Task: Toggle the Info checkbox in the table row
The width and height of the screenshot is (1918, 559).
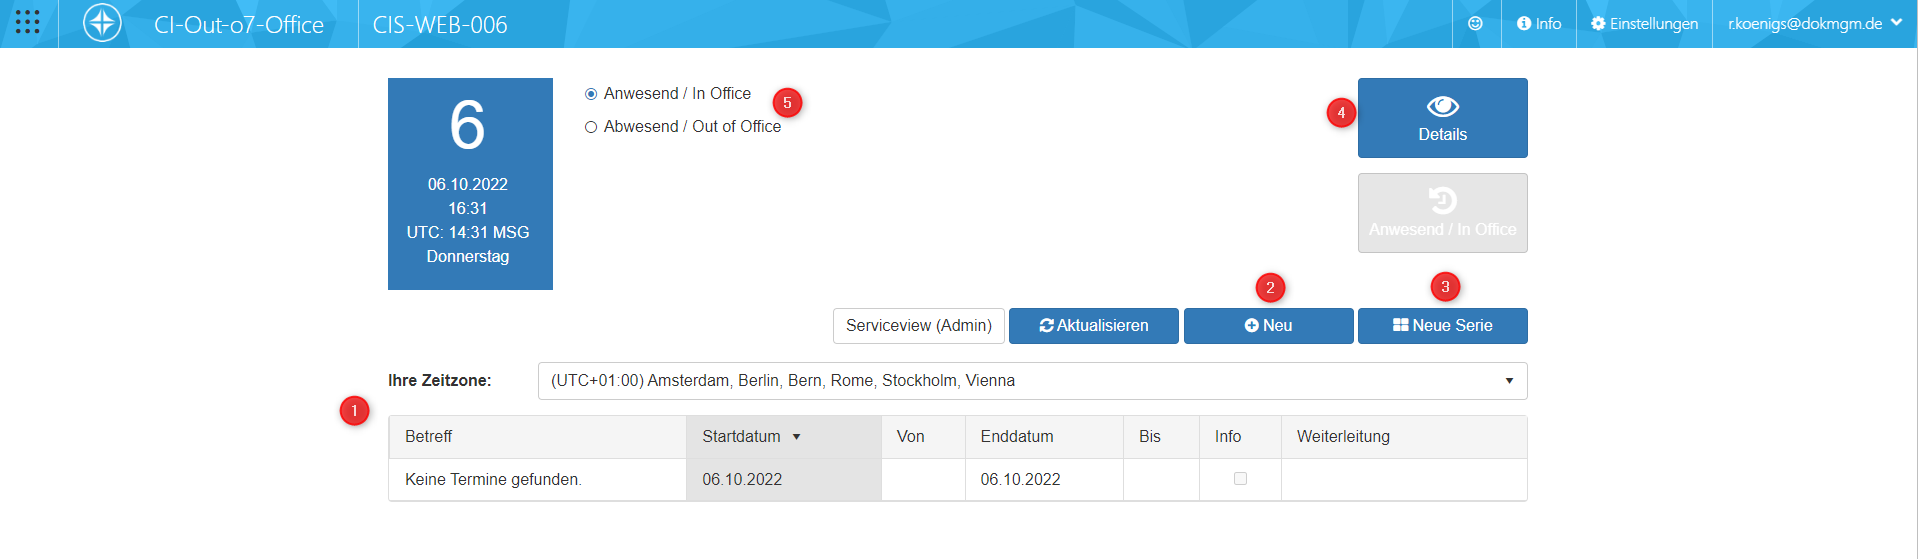Action: click(1240, 479)
